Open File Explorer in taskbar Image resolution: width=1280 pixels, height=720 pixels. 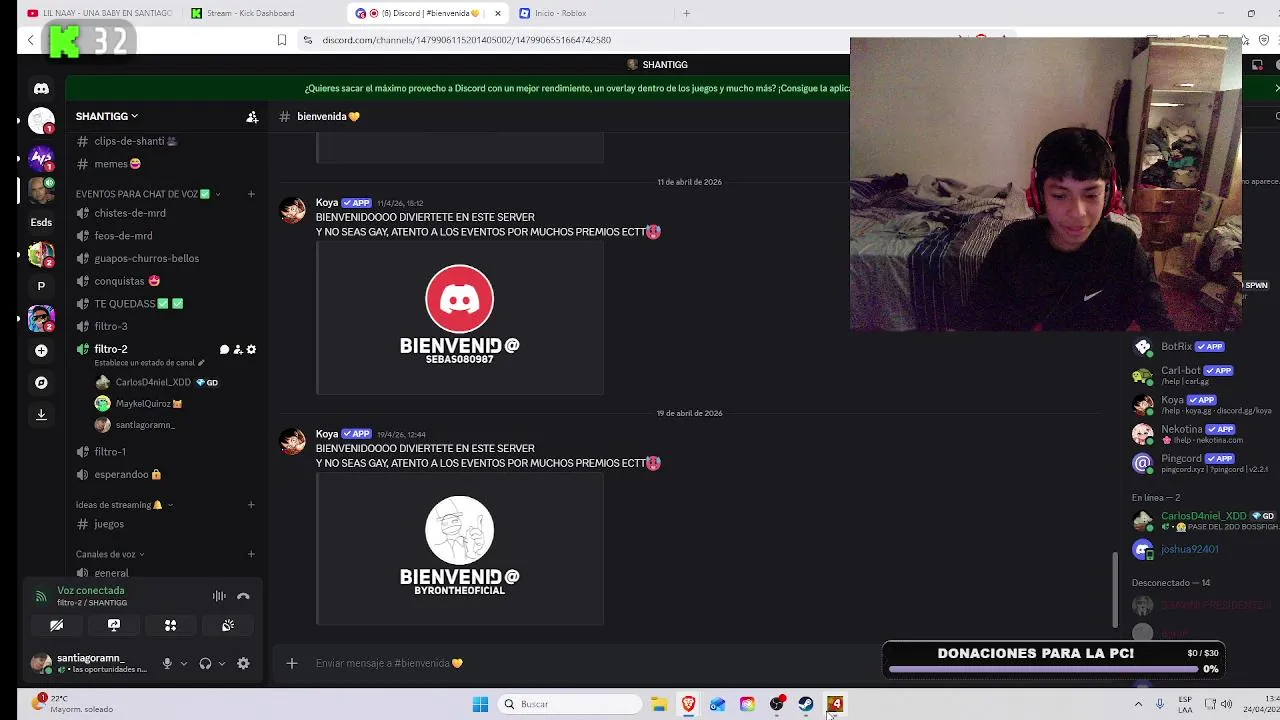(x=659, y=704)
